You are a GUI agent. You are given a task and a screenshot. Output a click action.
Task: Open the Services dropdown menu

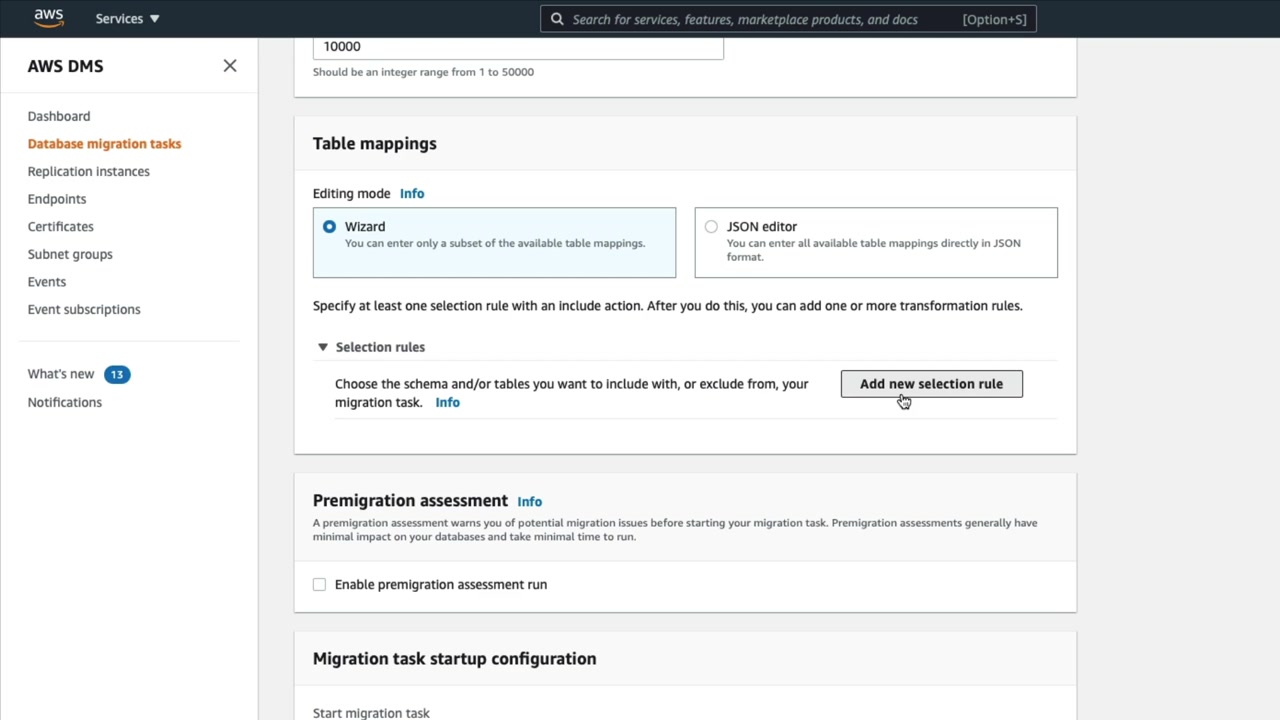pos(127,19)
